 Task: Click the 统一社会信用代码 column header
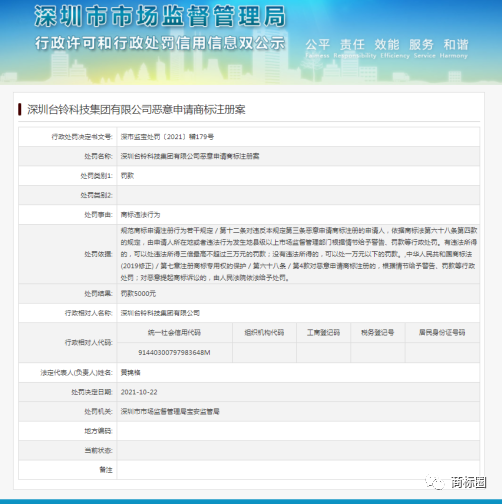point(174,332)
